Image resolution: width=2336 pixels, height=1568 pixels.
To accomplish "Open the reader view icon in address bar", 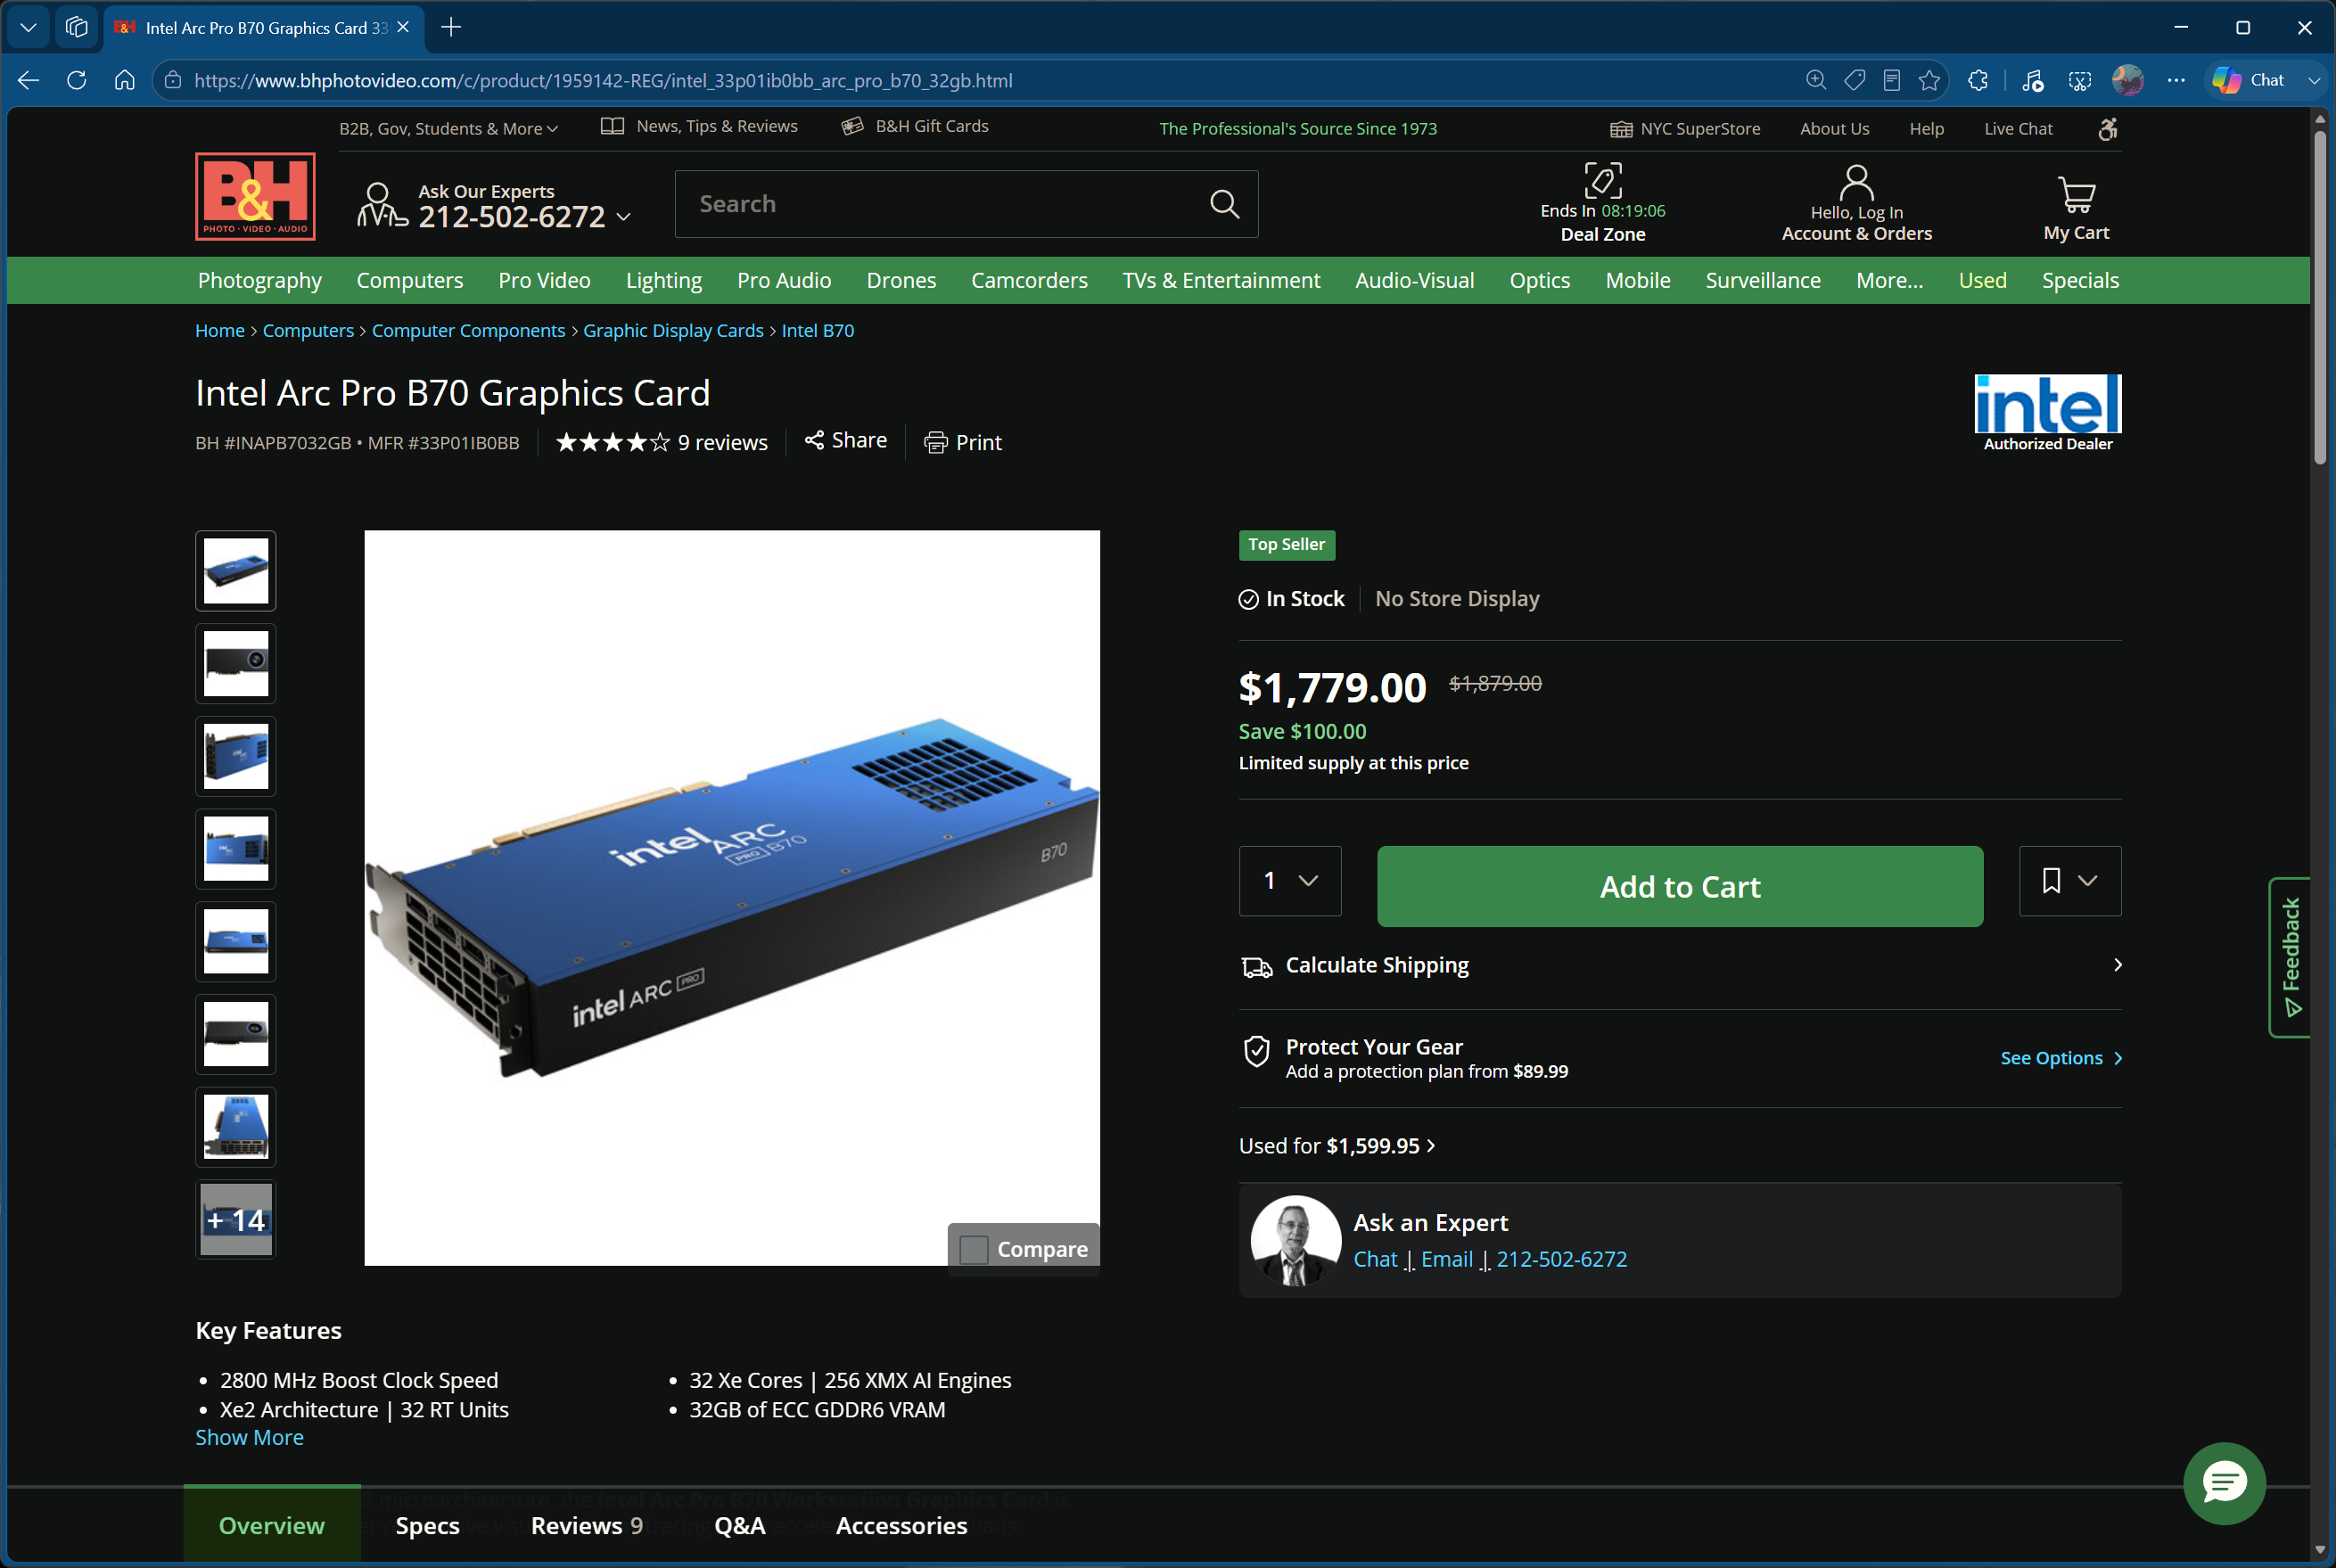I will click(x=1891, y=80).
